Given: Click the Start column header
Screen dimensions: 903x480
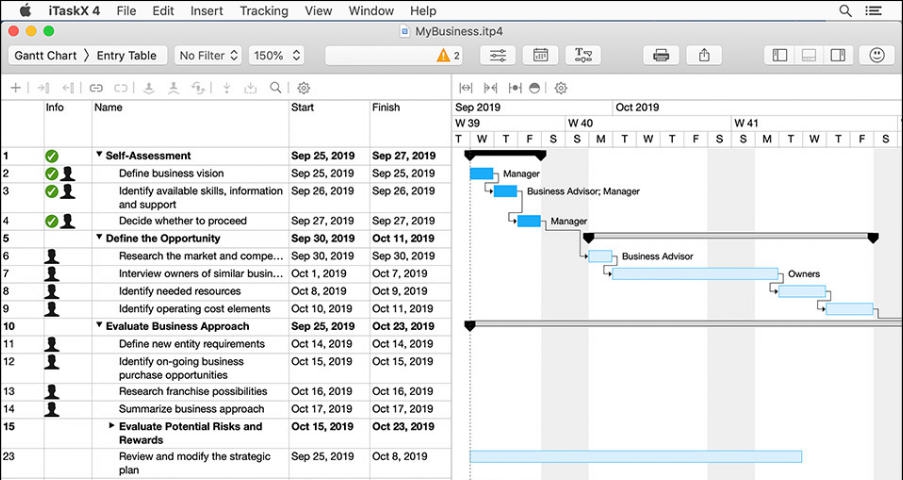Looking at the screenshot, I should [329, 123].
